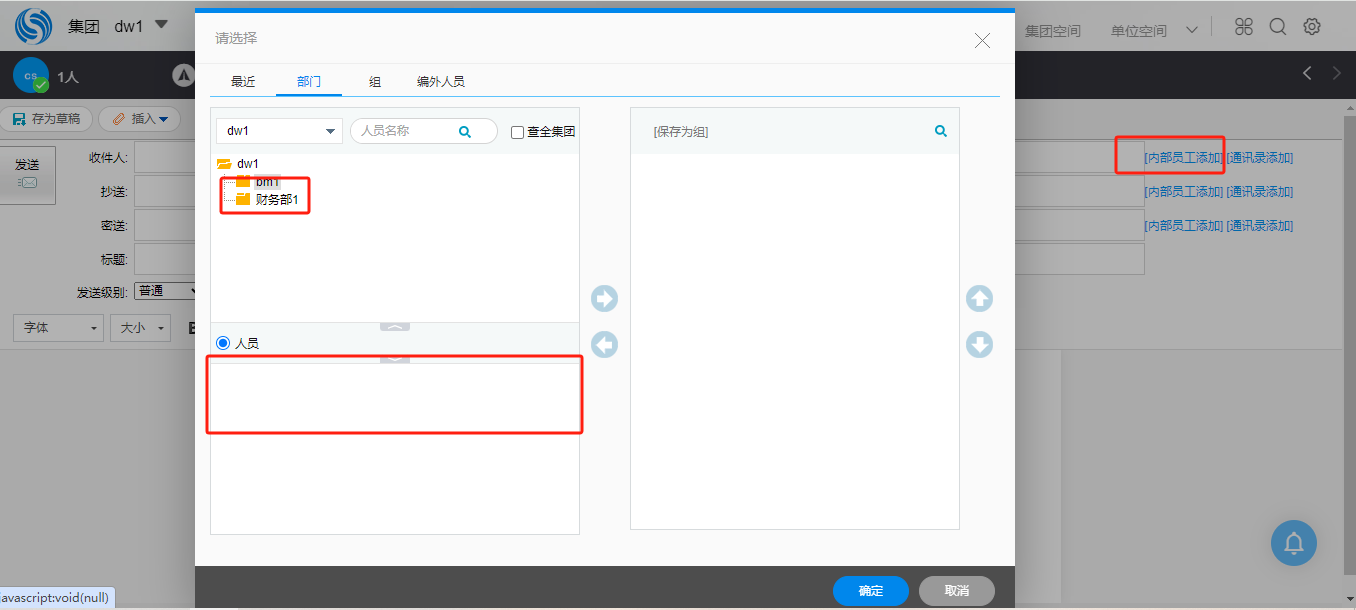The width and height of the screenshot is (1356, 610).
Task: Move selected item up
Action: [979, 299]
